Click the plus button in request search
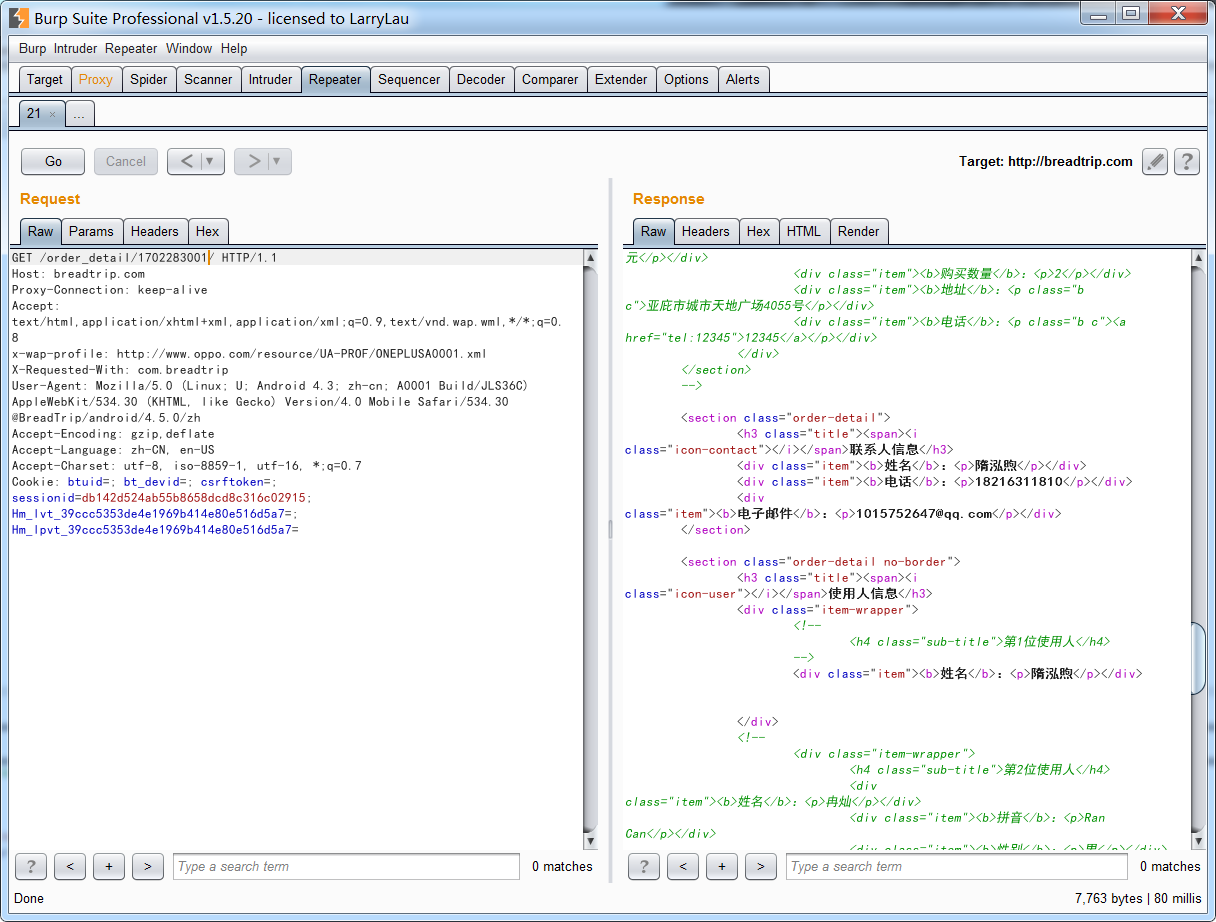Viewport: 1216px width, 922px height. [x=109, y=866]
